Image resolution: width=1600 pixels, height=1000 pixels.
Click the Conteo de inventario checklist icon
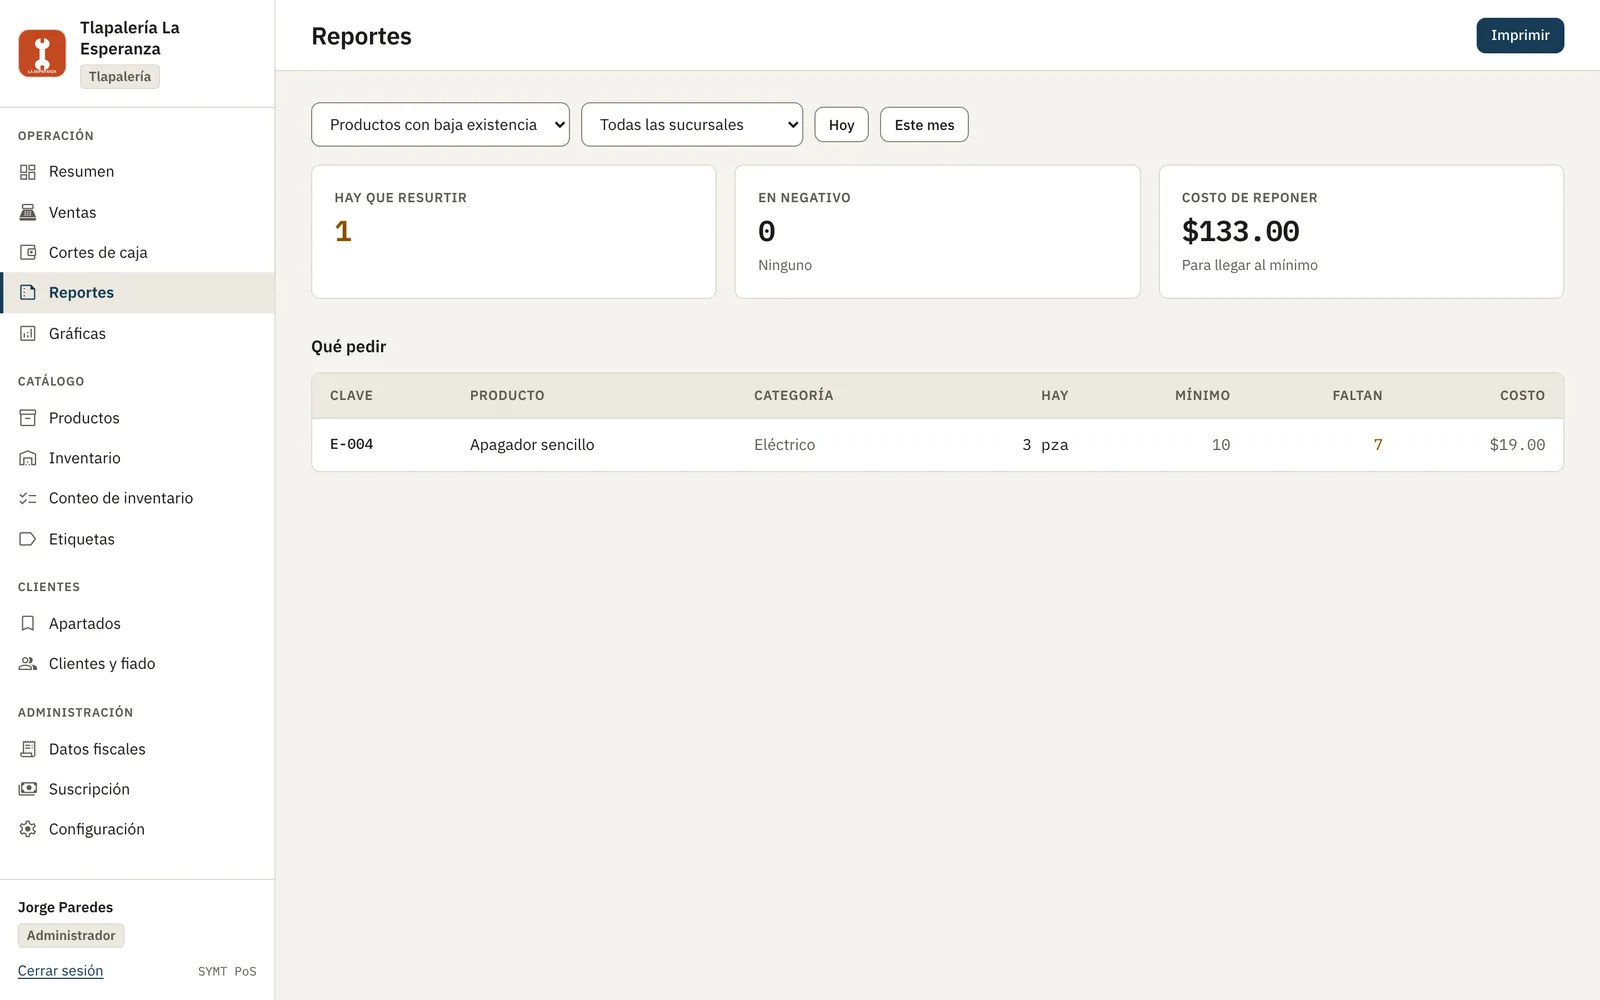coord(28,498)
